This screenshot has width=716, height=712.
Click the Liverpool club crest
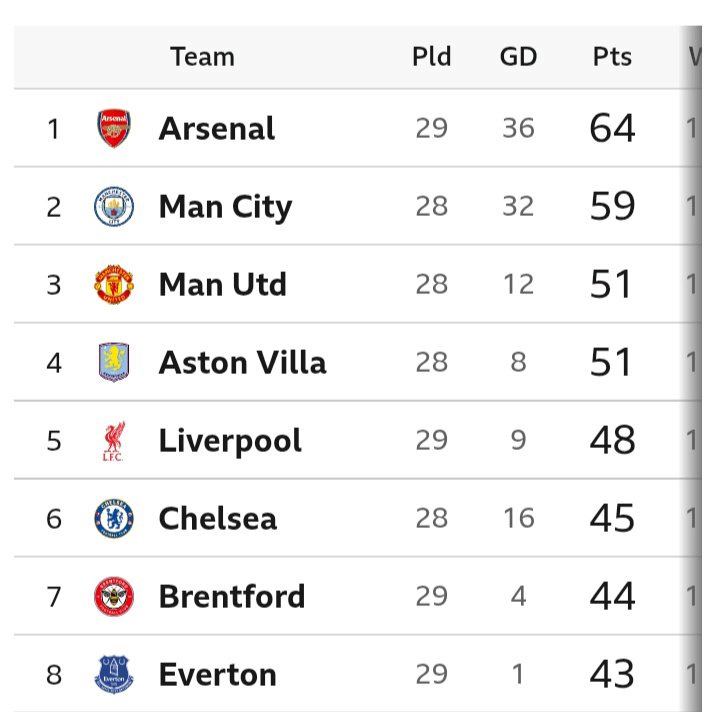tap(113, 441)
